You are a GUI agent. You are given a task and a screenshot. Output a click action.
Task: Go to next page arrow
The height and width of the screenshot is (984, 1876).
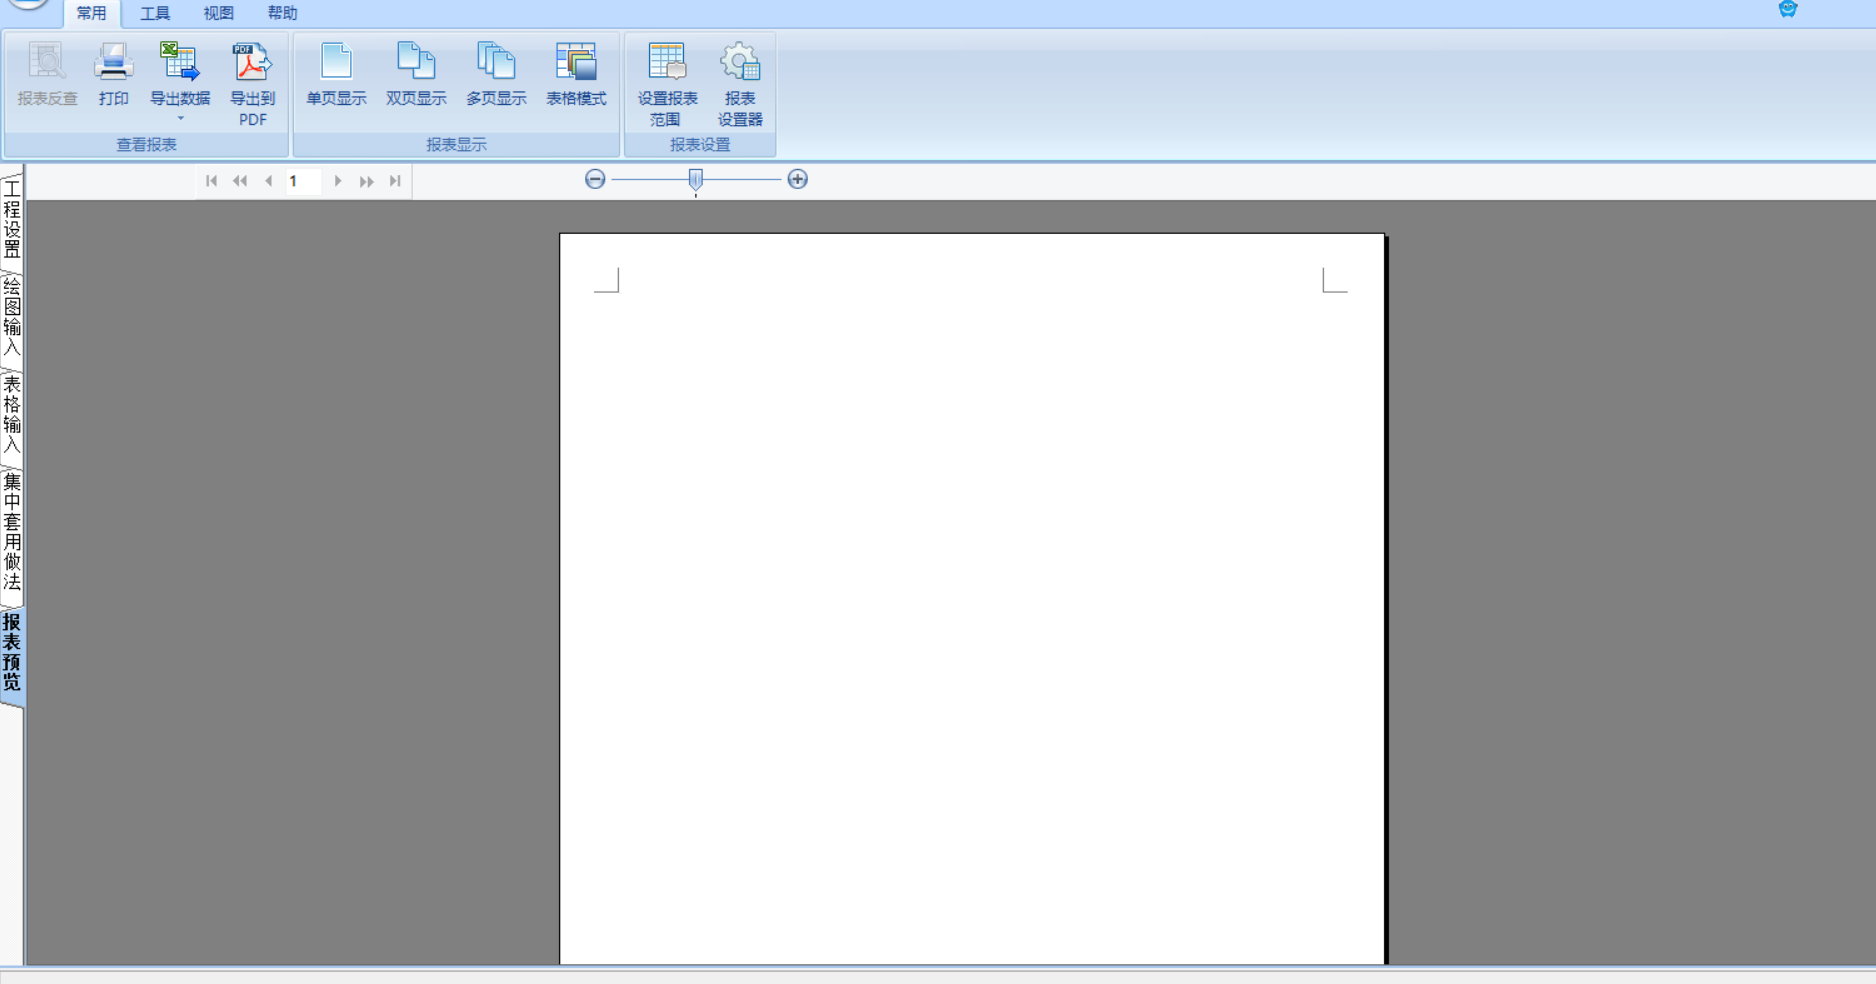(x=338, y=181)
